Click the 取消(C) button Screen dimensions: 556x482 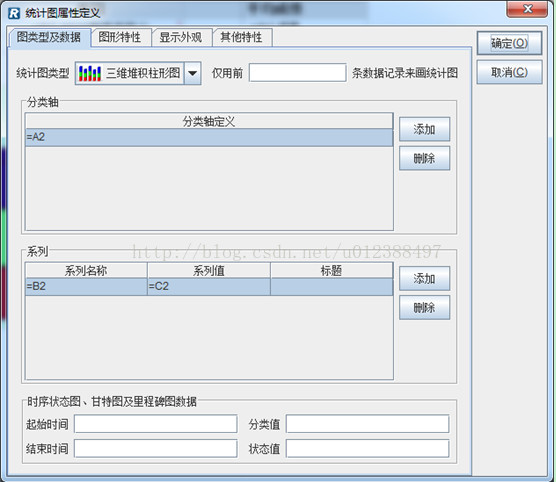coord(509,72)
